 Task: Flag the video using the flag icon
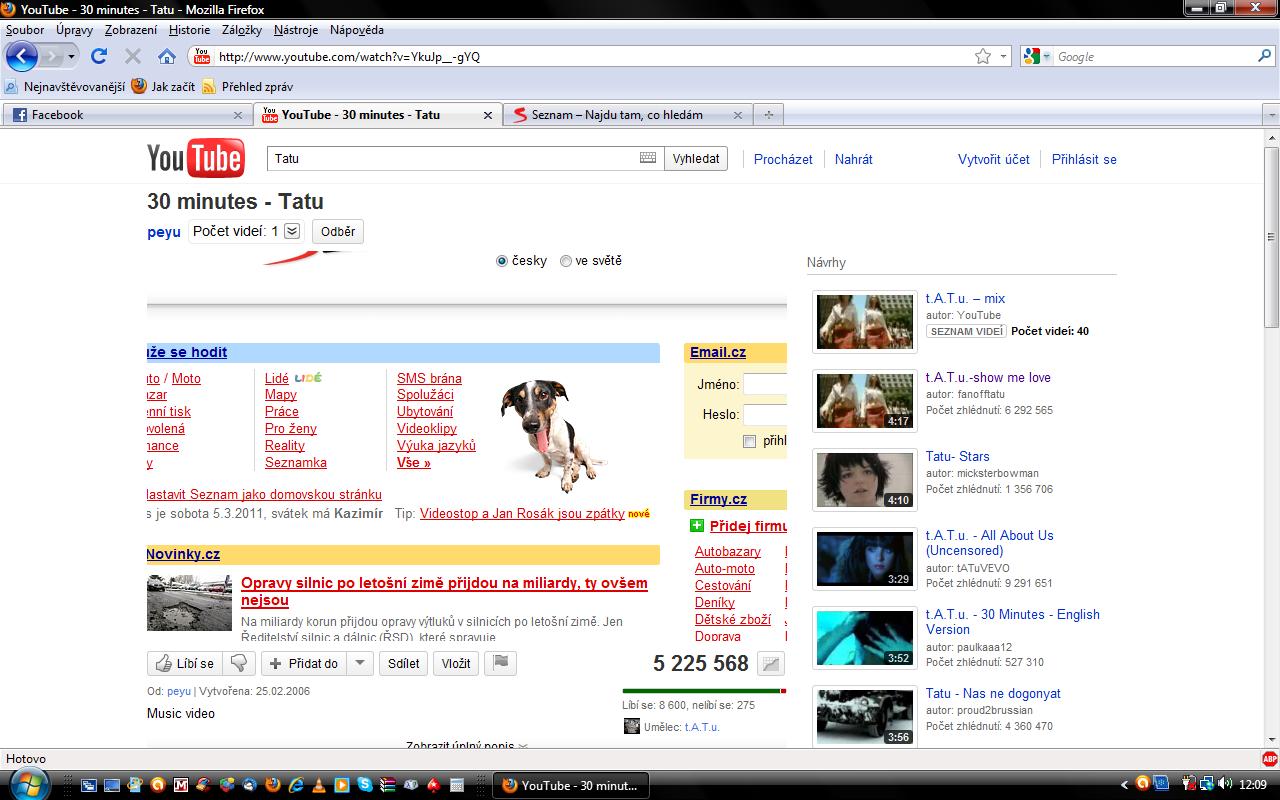coord(502,663)
